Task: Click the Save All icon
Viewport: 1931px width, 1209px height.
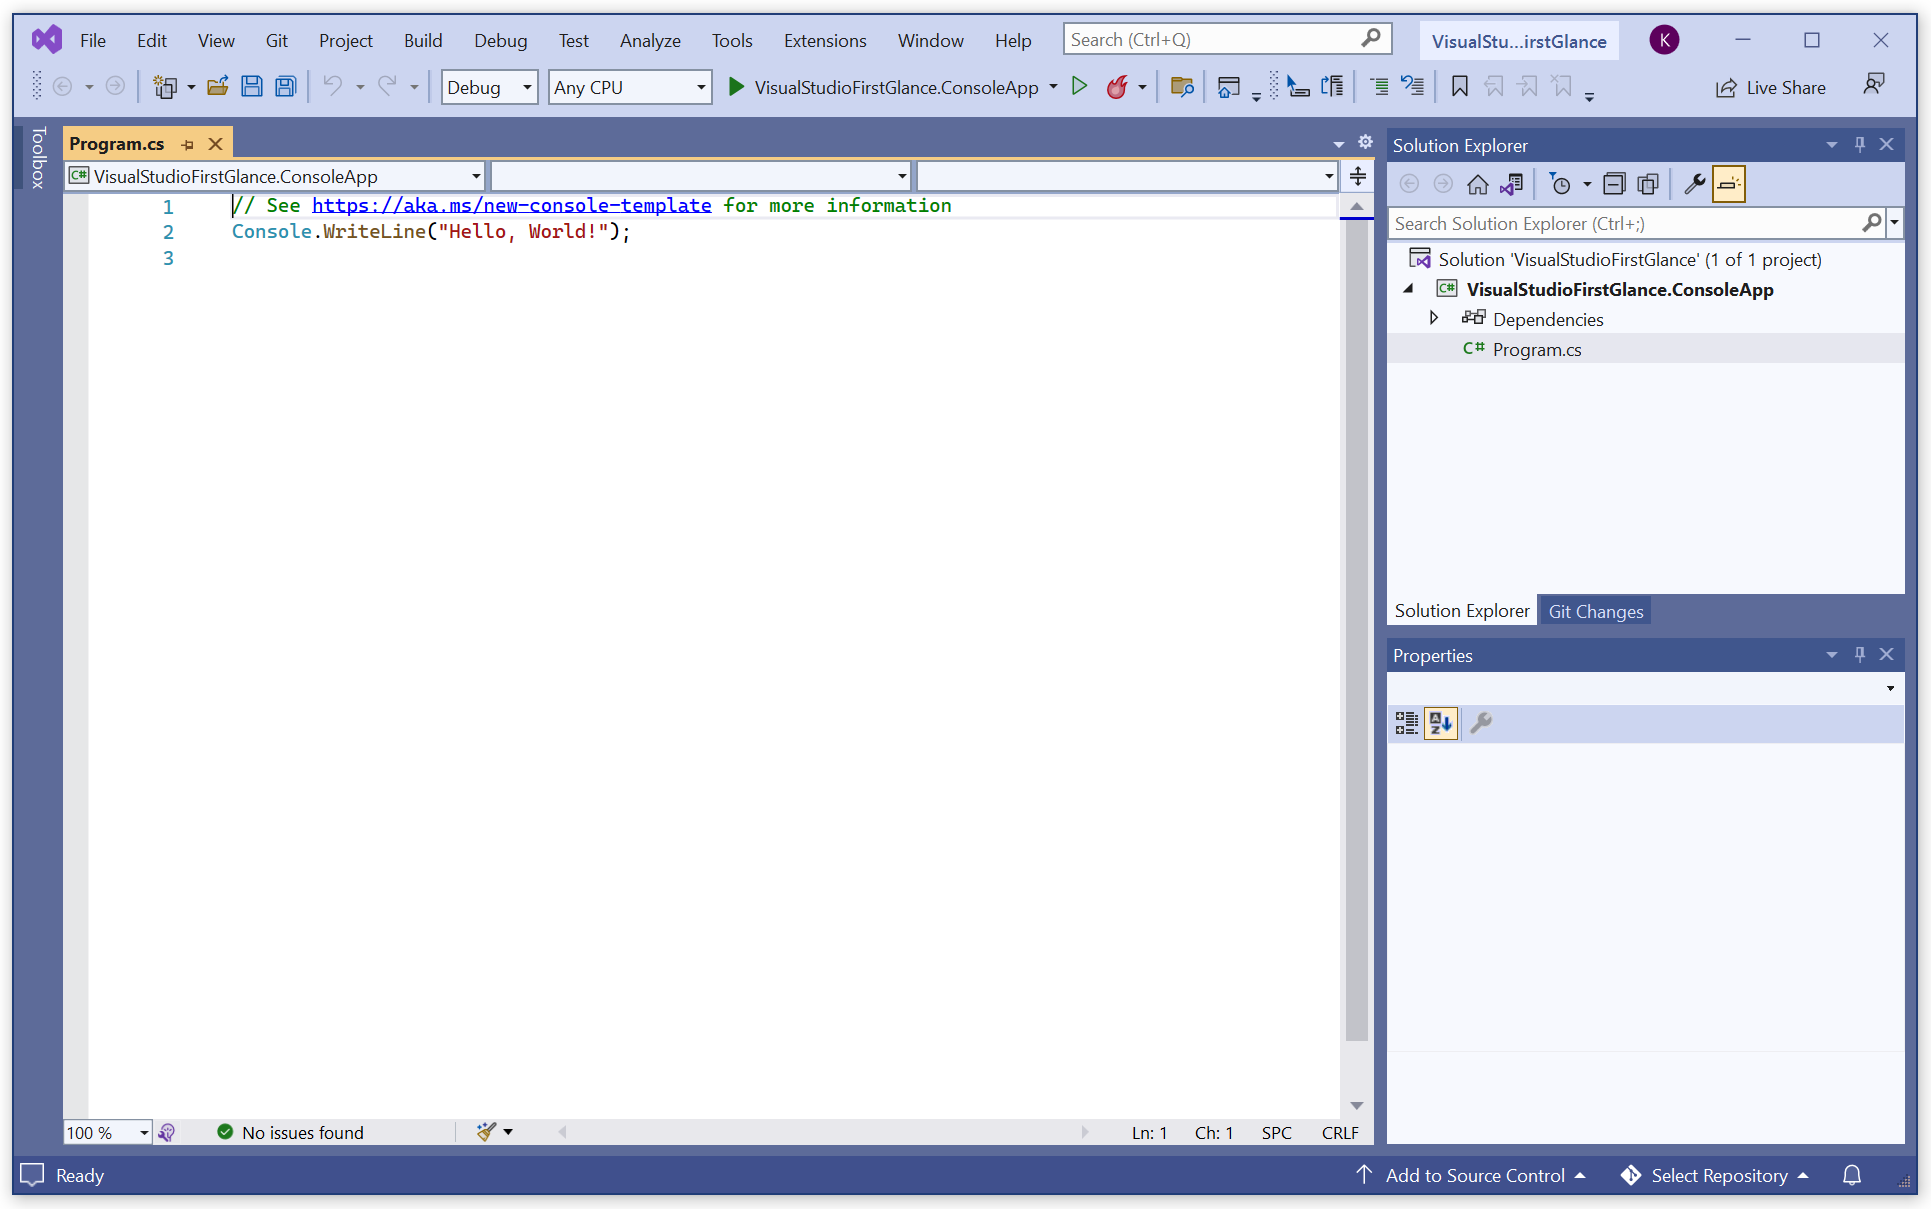Action: (285, 86)
